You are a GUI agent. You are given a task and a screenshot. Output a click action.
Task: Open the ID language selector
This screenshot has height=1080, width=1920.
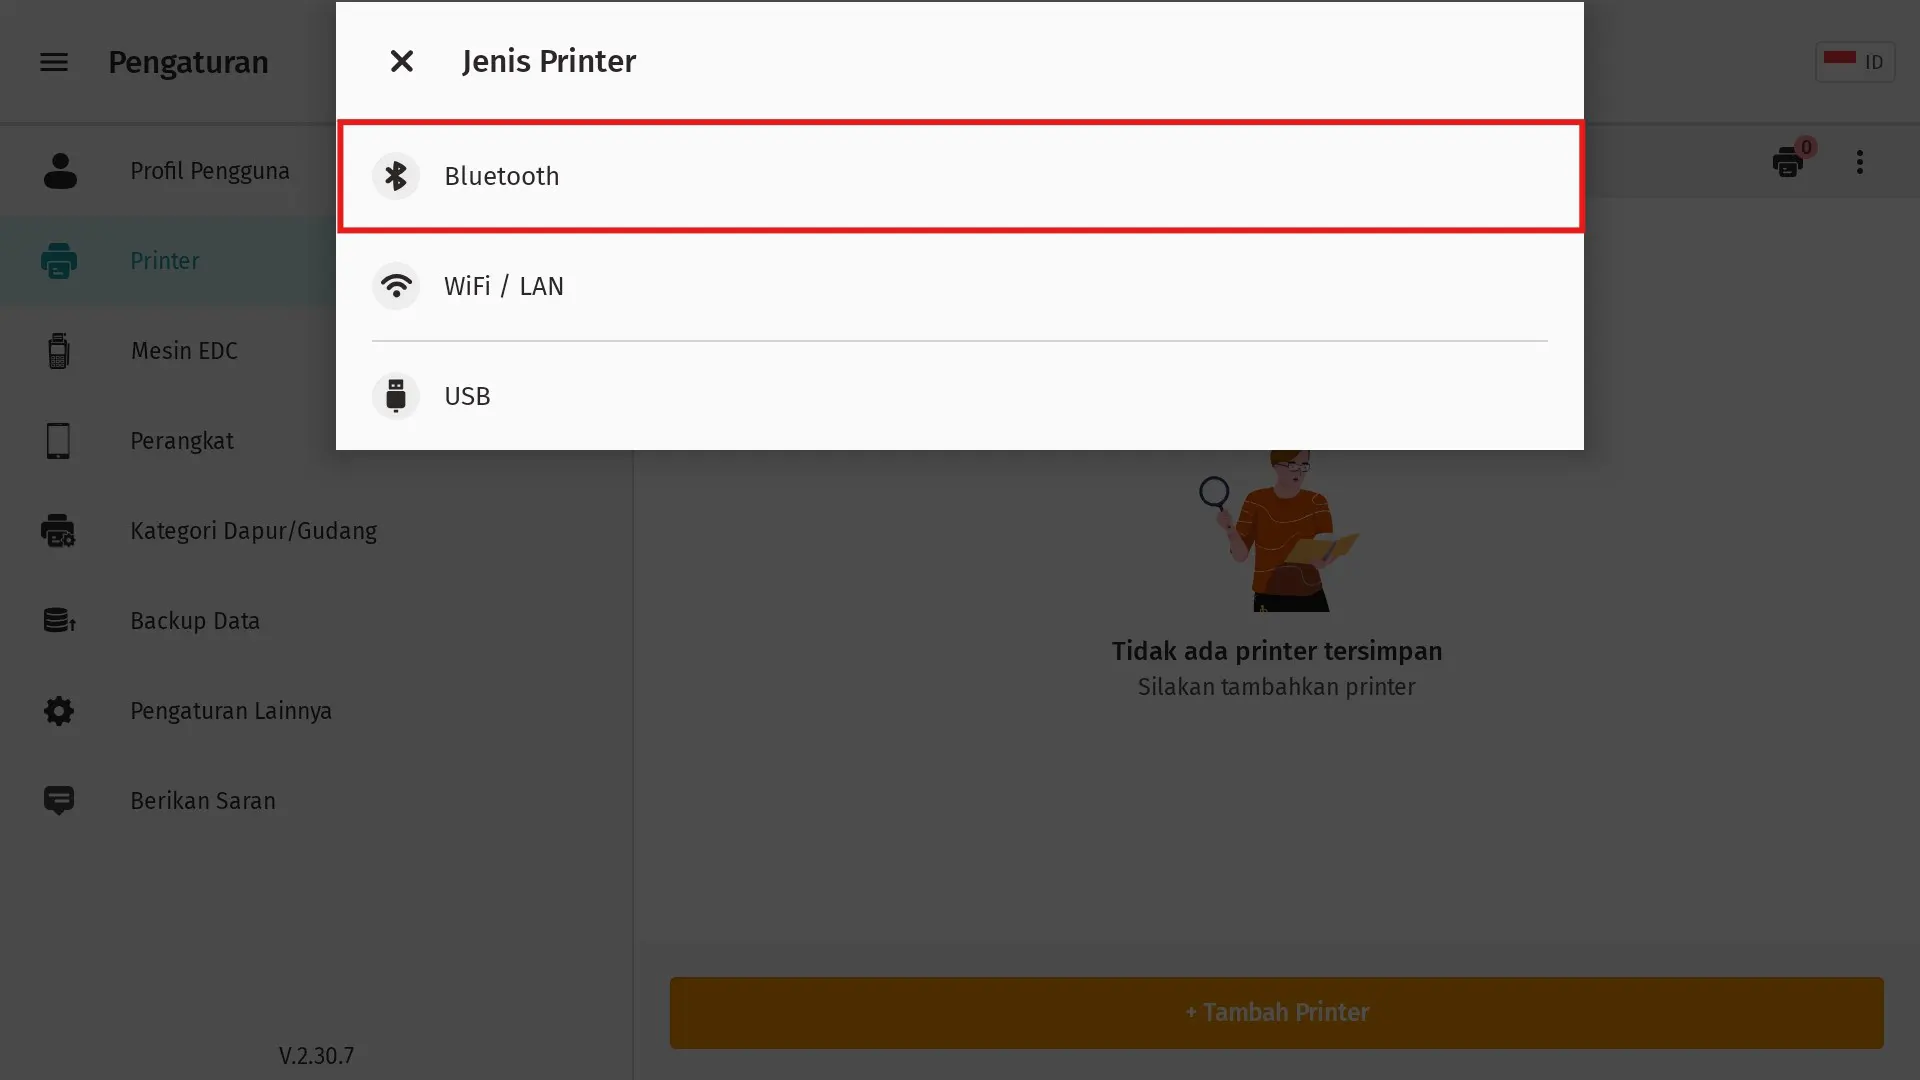(x=1857, y=61)
